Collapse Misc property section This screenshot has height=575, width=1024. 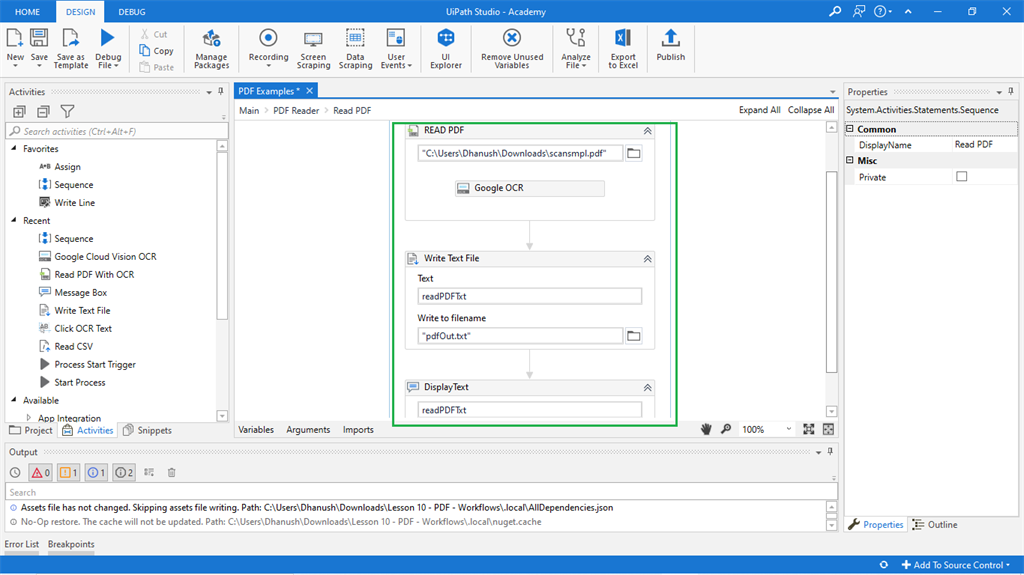(850, 160)
